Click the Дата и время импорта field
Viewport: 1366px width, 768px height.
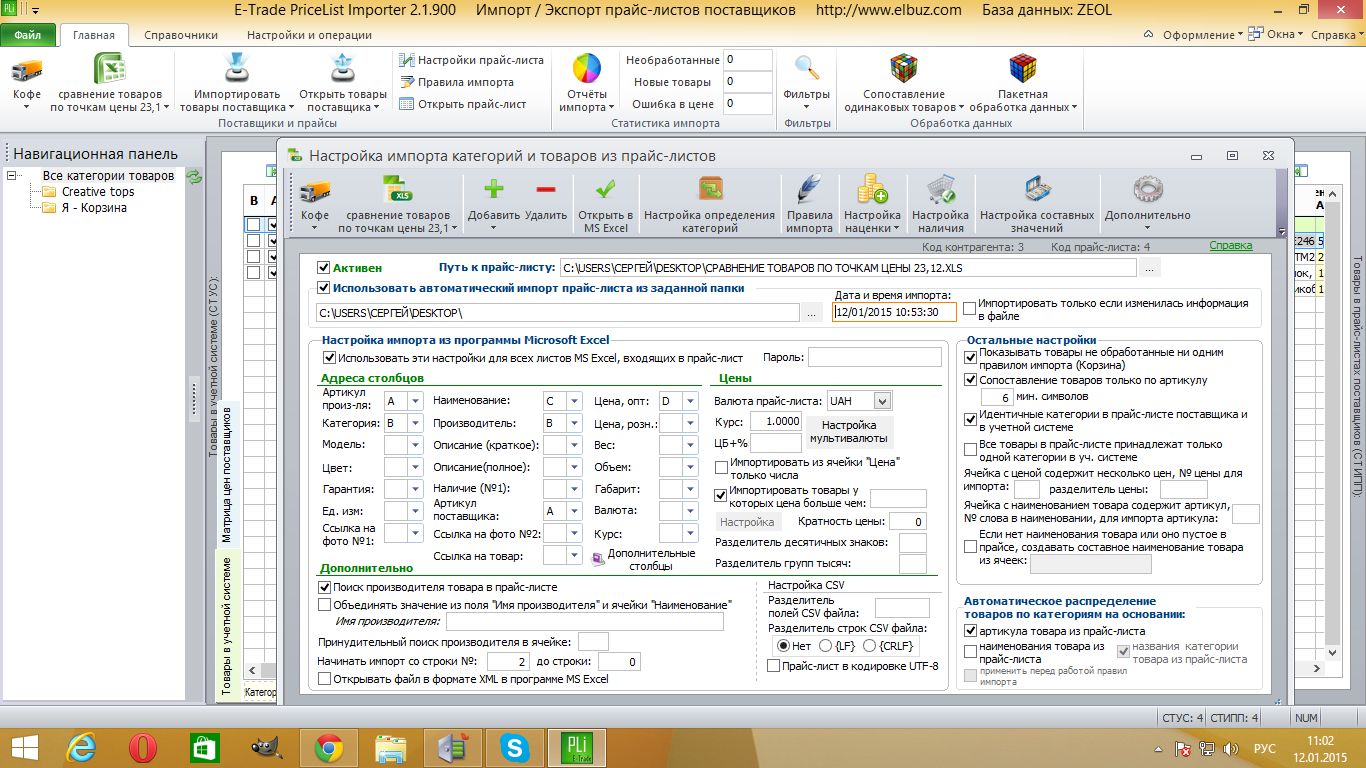895,312
